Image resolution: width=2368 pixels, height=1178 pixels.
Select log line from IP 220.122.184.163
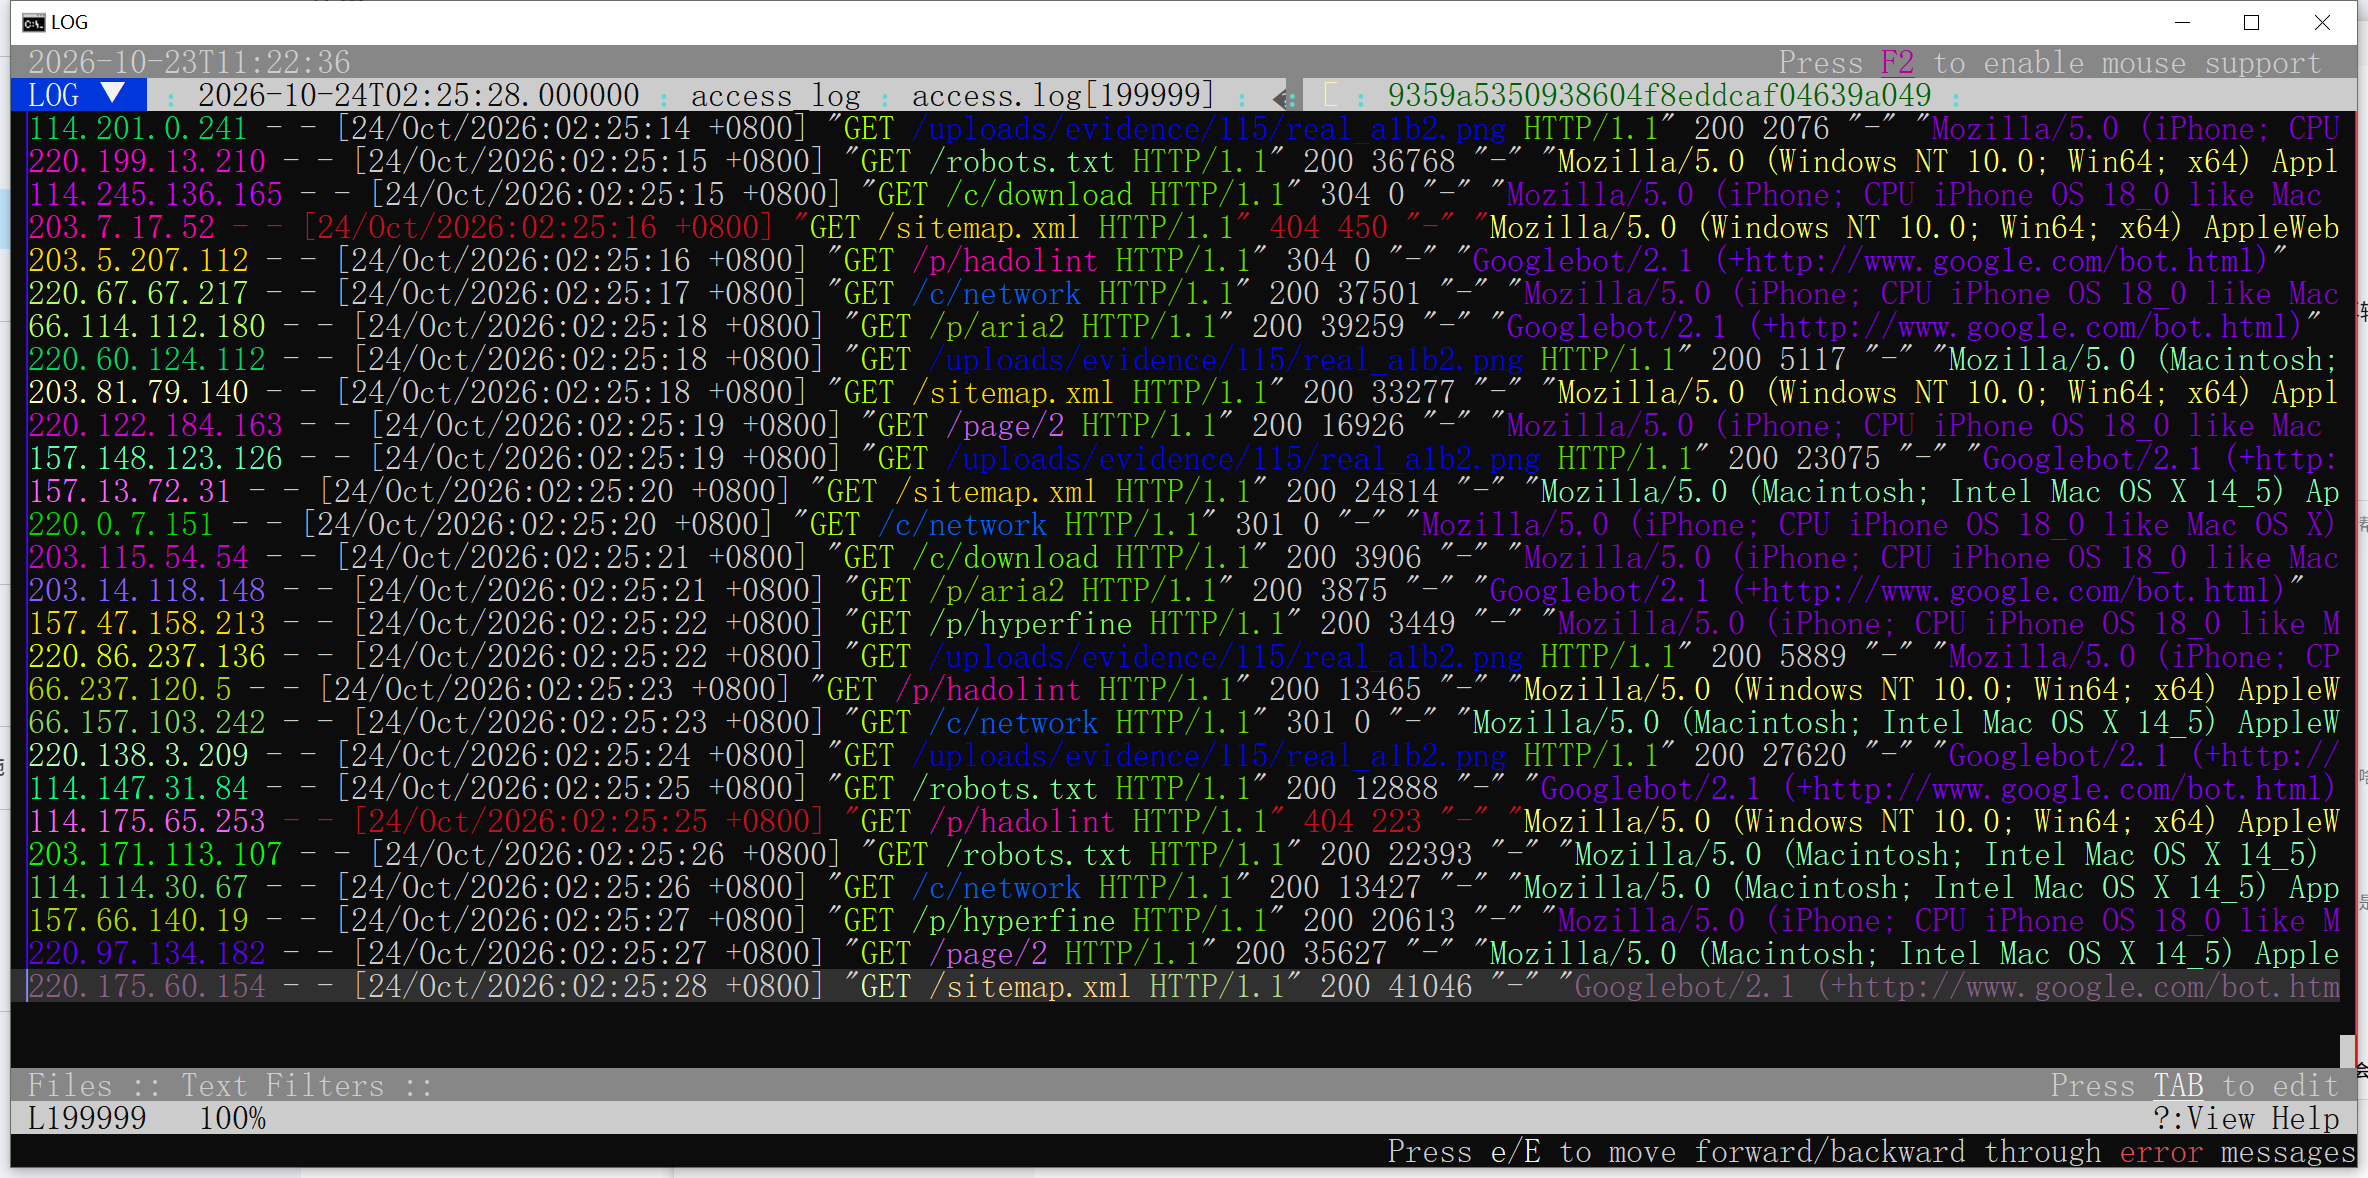click(x=1183, y=425)
